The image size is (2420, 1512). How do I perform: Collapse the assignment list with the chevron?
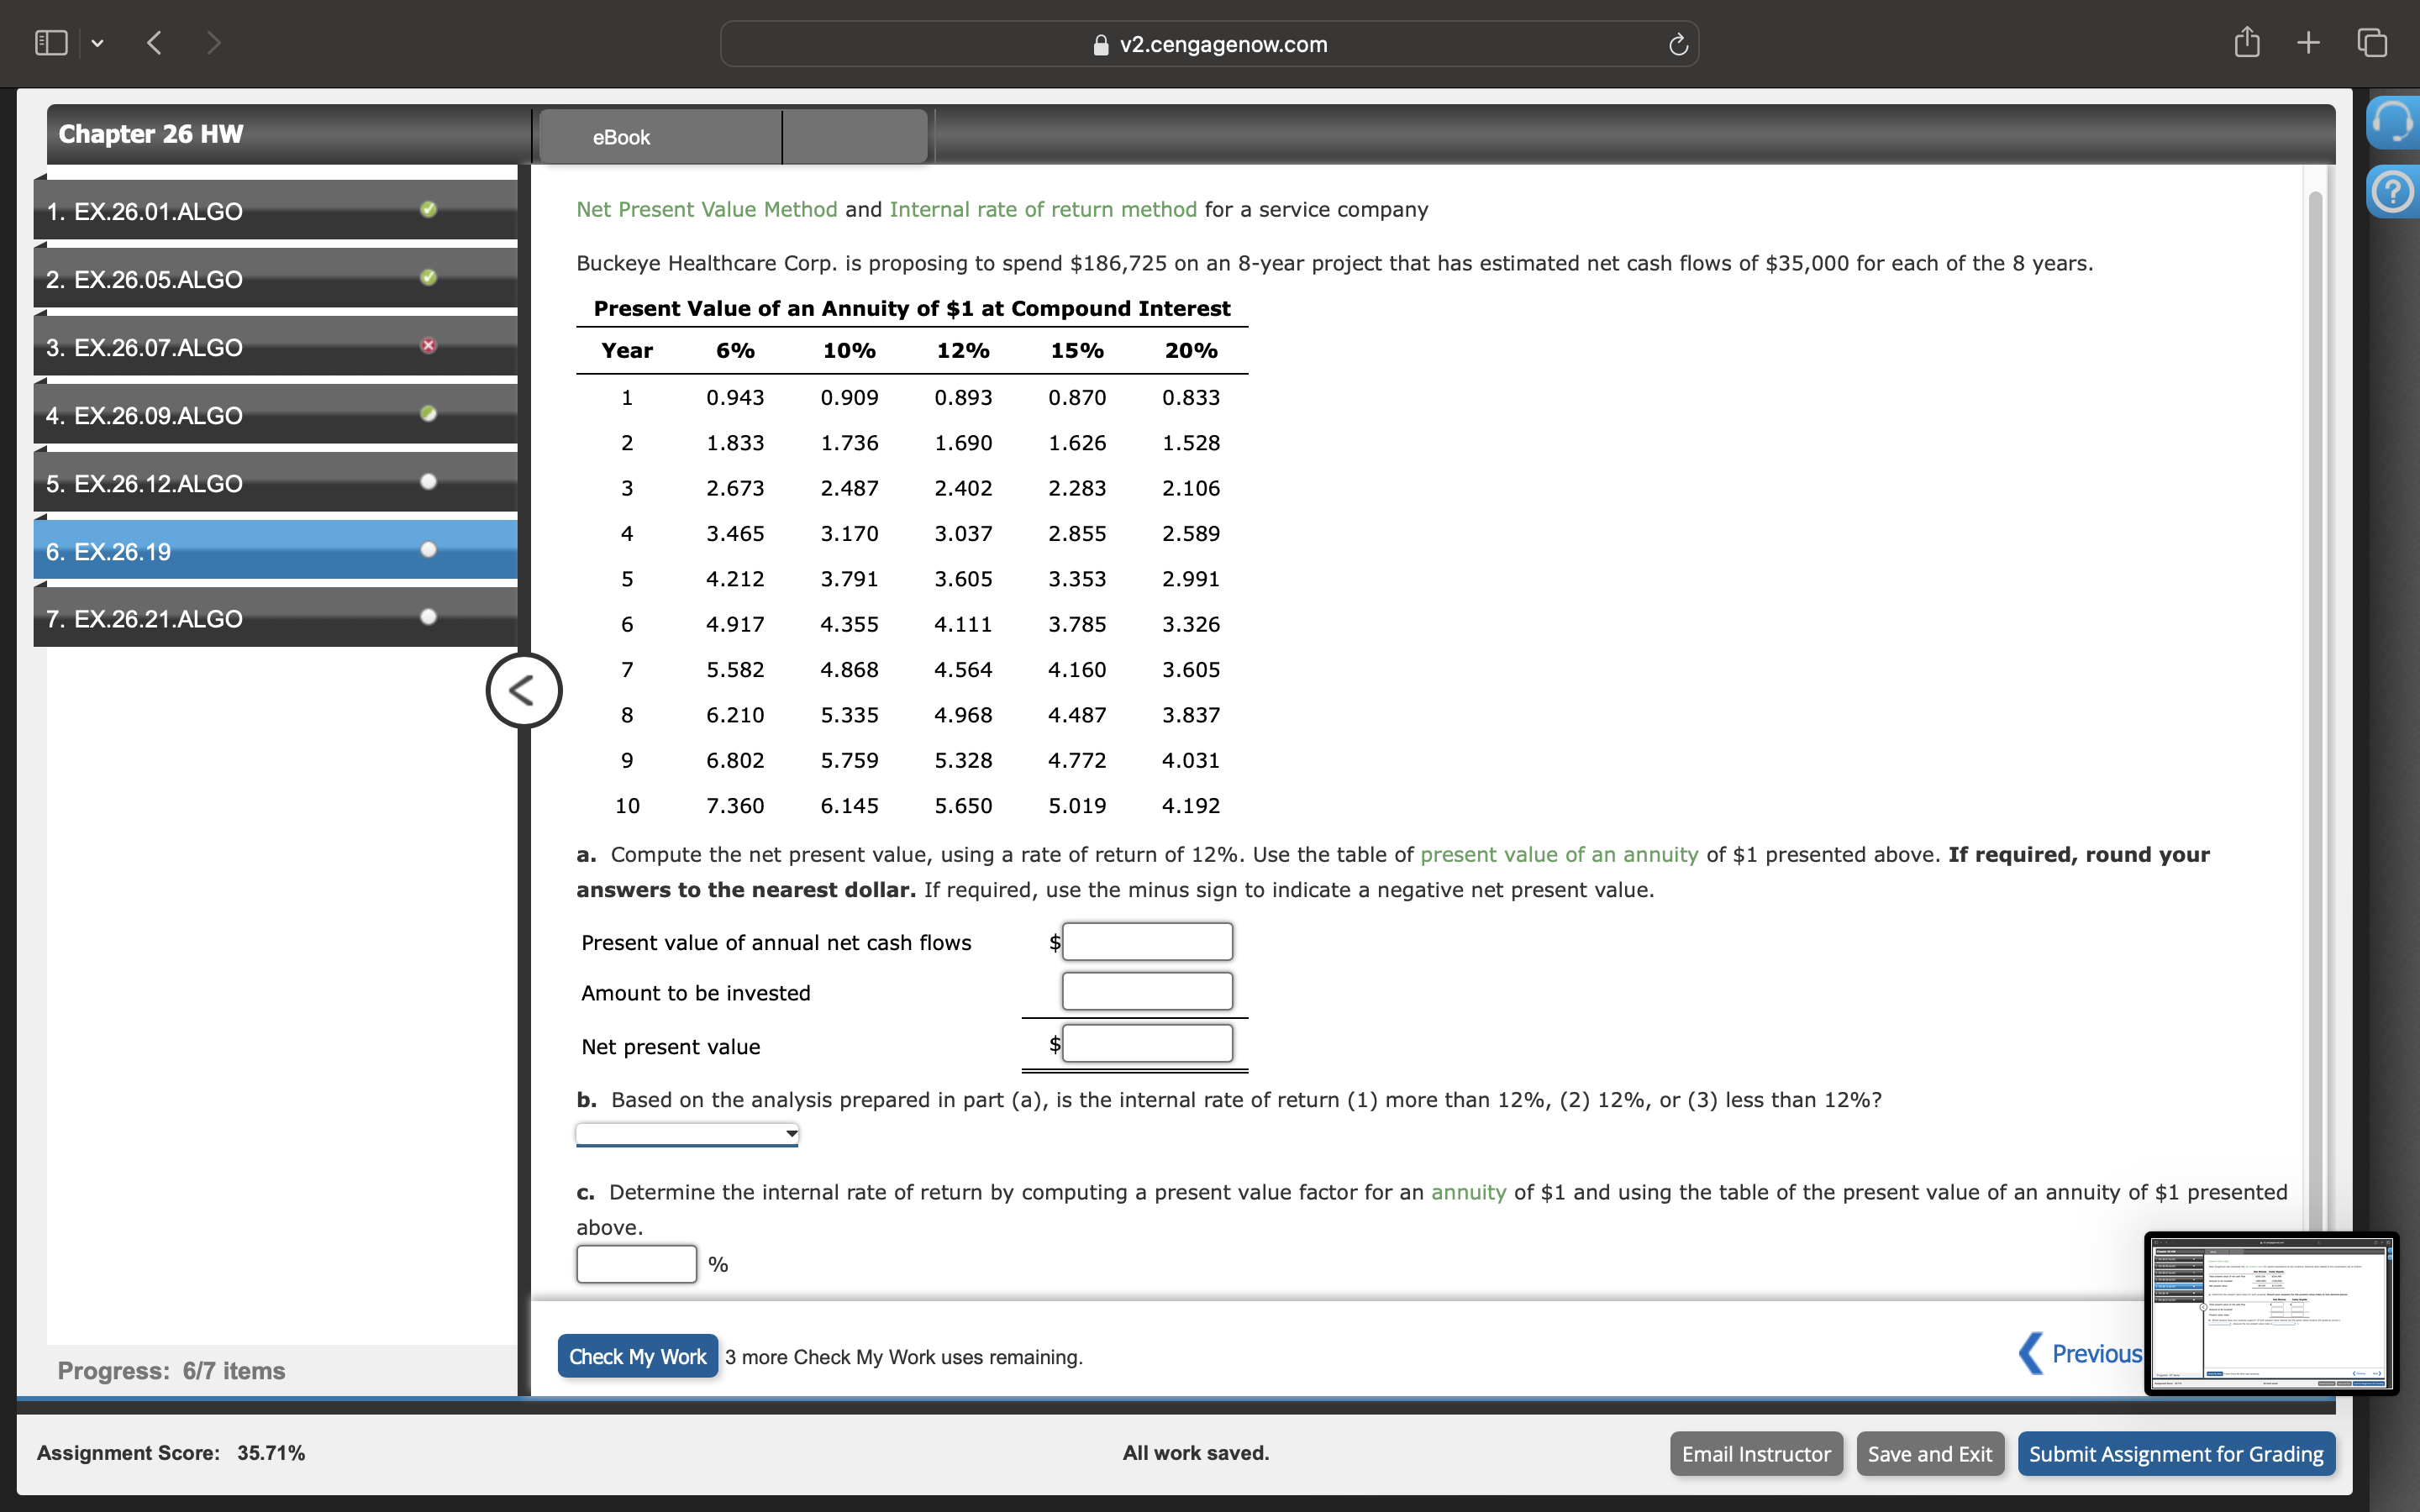click(523, 688)
